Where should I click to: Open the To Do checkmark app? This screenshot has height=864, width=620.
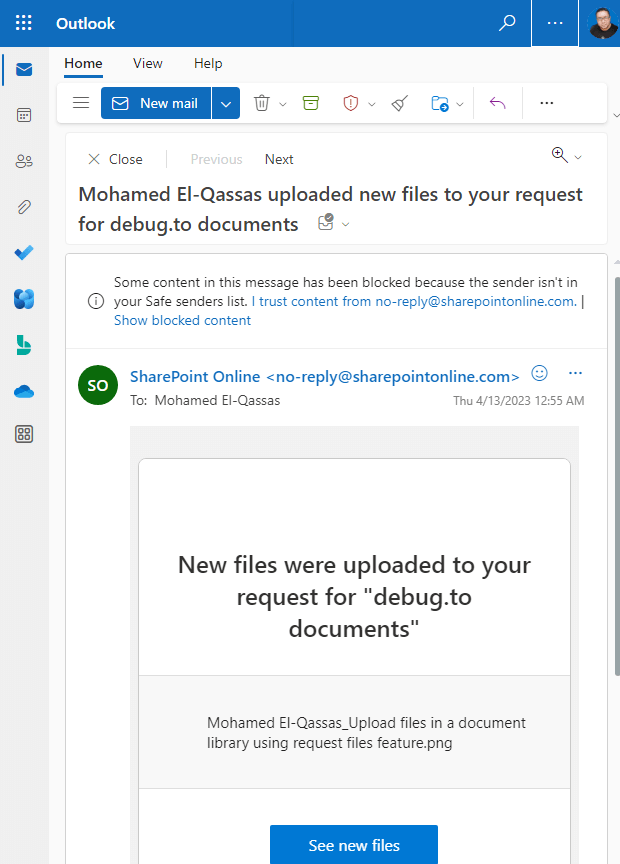click(24, 252)
